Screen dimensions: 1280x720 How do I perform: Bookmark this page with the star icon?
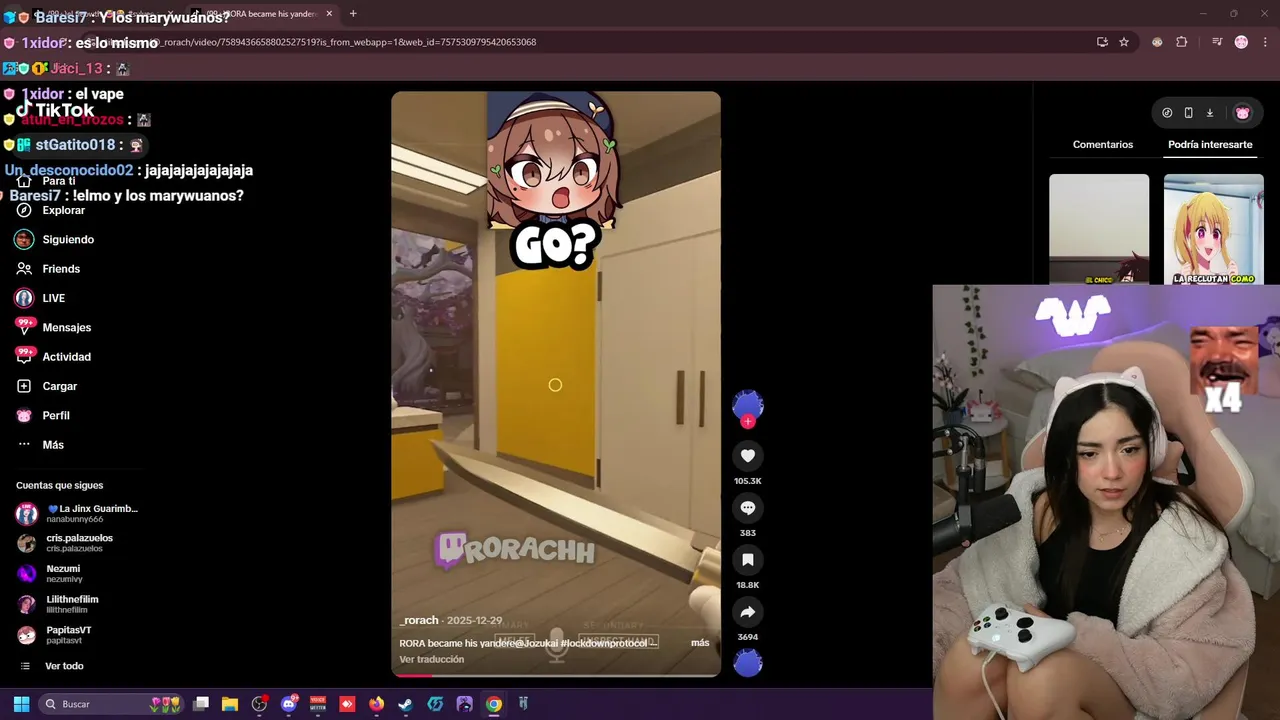pos(1124,42)
